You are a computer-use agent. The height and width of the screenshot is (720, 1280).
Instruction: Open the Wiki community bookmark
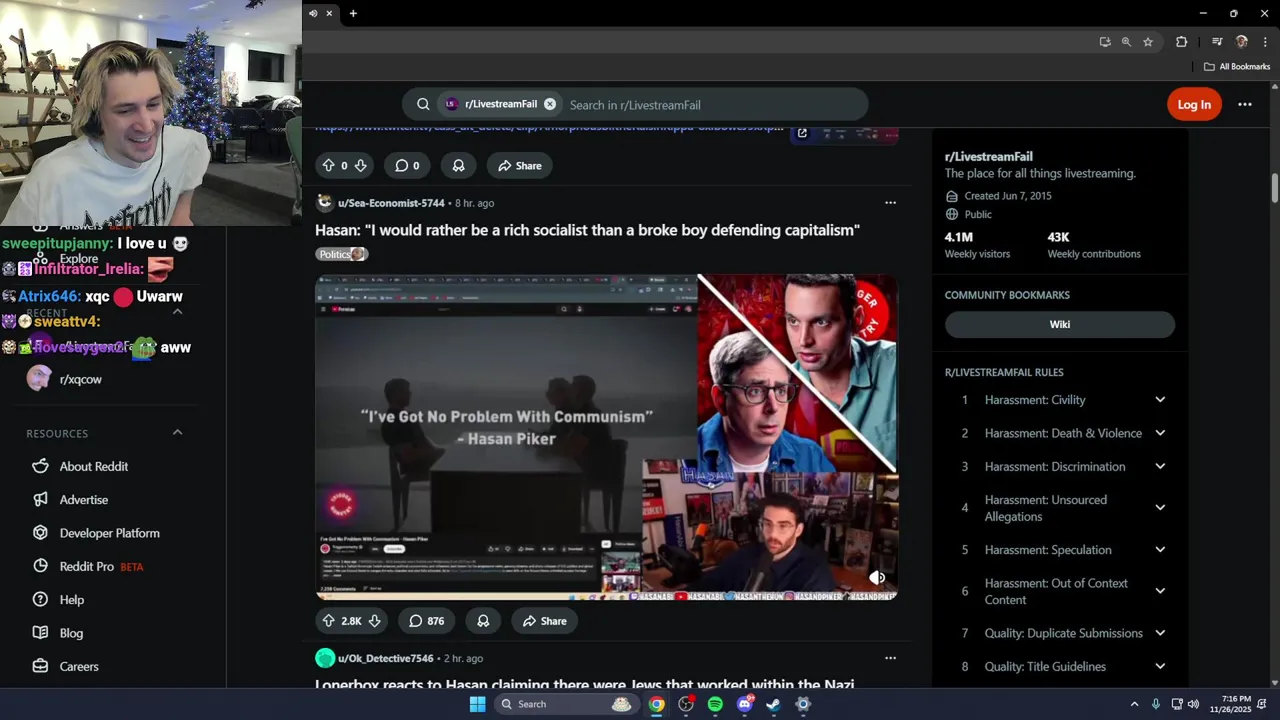[1060, 324]
